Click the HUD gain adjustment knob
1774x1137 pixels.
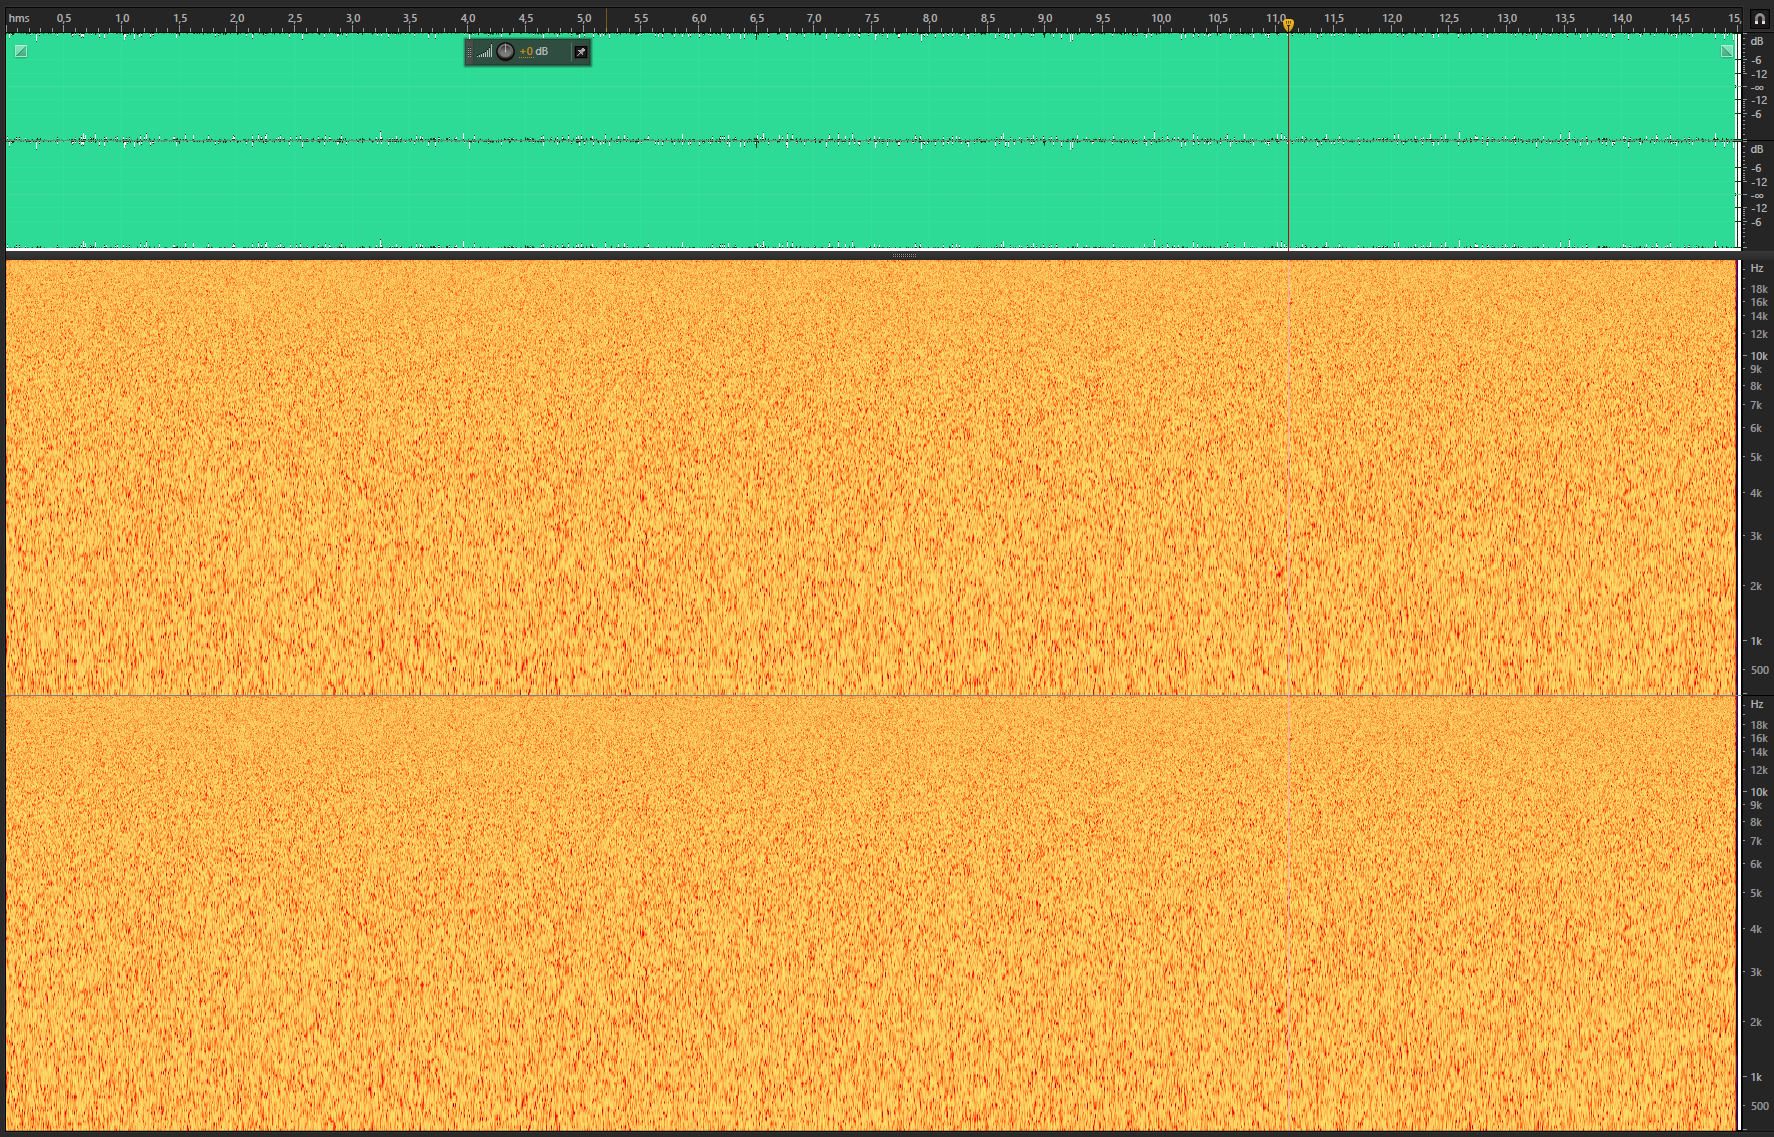[x=505, y=52]
